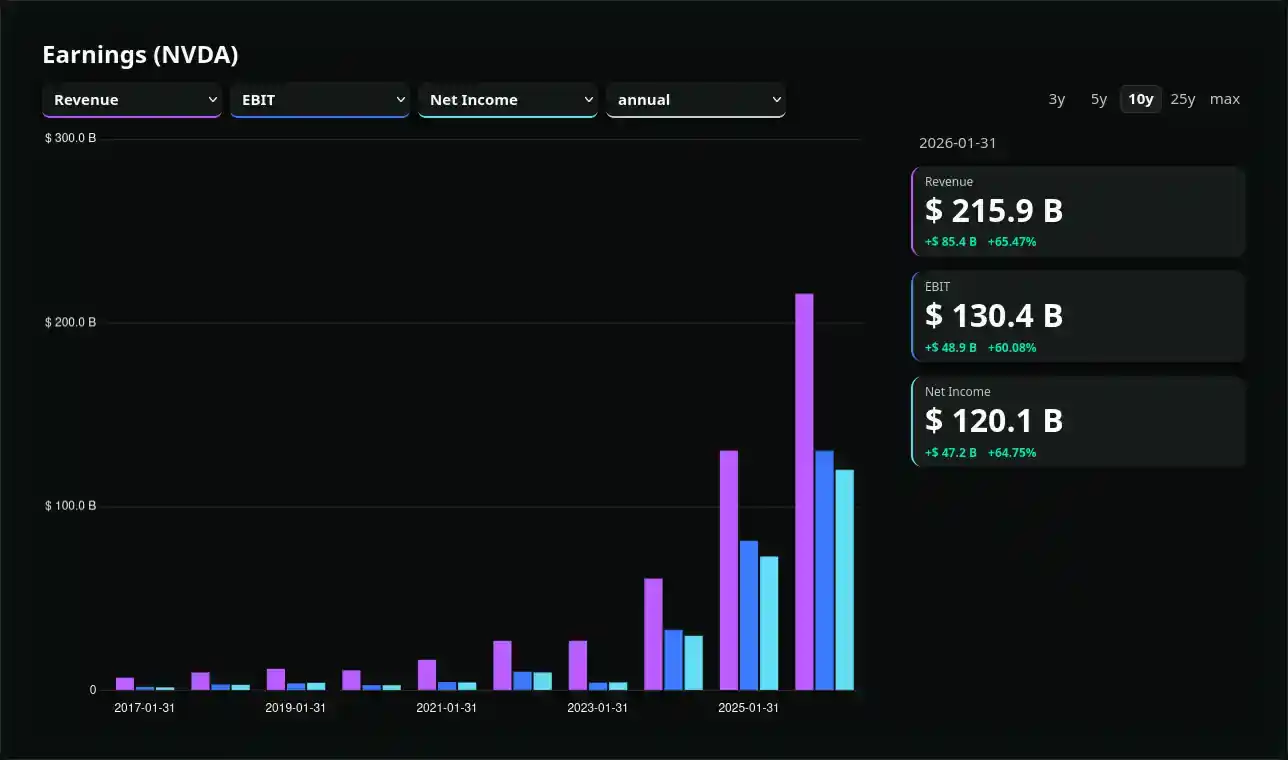Click the 2025-01-31 axis label
This screenshot has width=1288, height=760.
[749, 708]
